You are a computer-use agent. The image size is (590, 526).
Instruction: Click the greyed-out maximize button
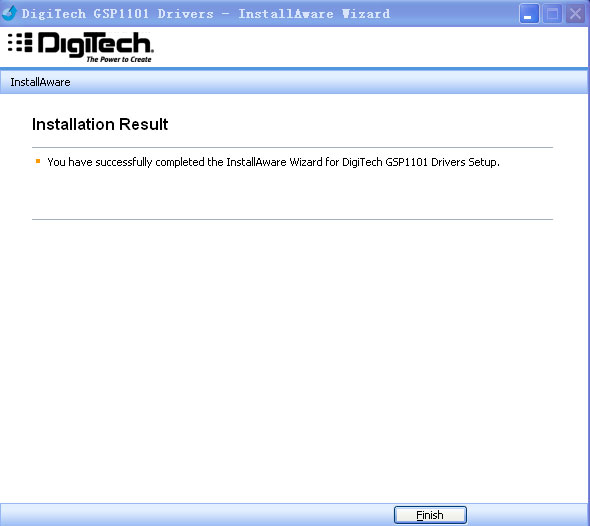point(552,14)
